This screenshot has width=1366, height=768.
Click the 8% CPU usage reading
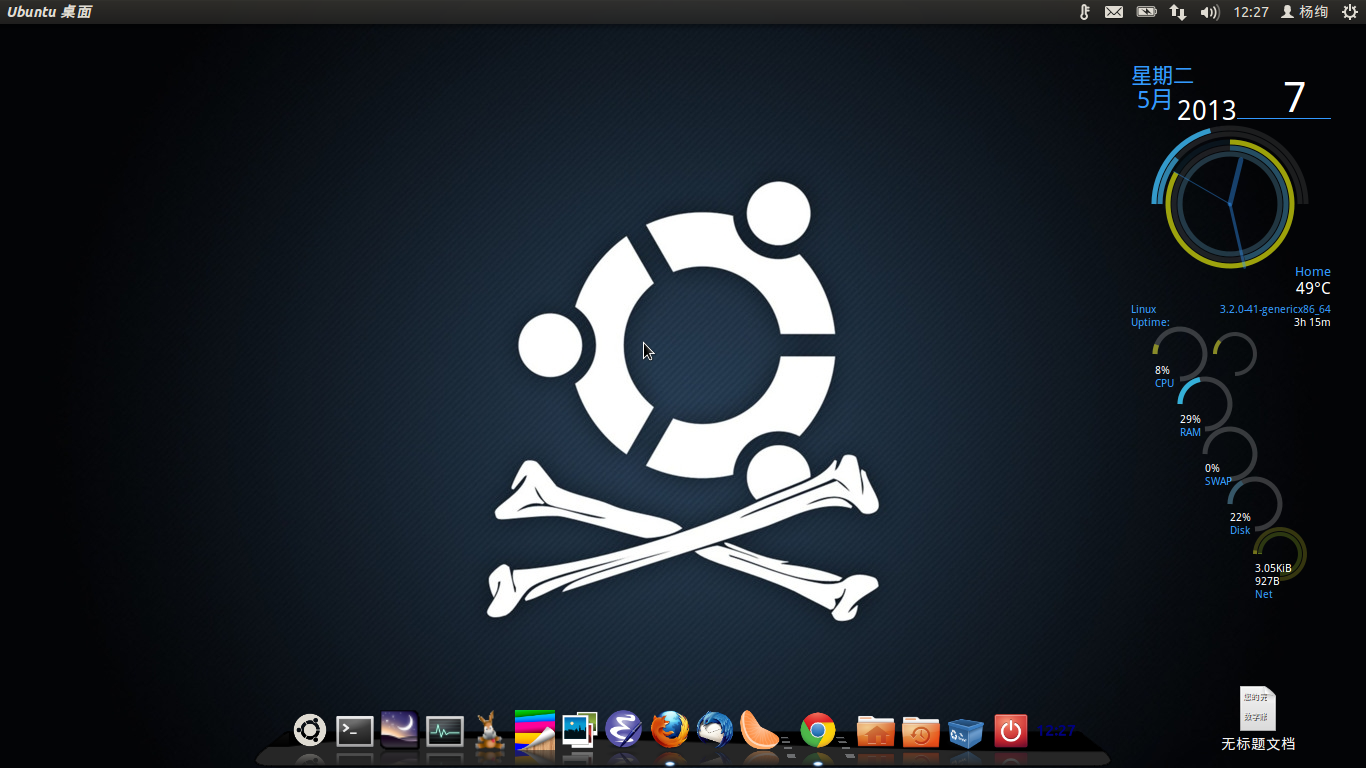click(1162, 371)
